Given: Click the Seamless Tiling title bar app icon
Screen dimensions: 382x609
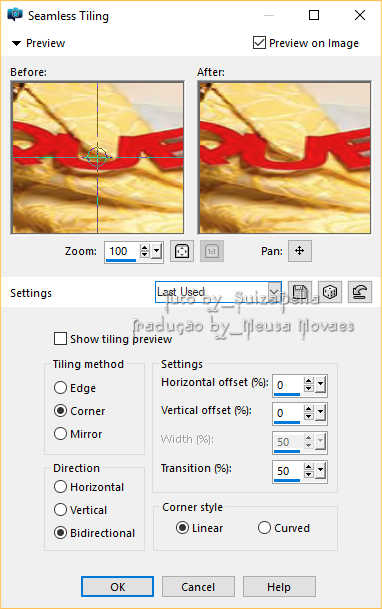Looking at the screenshot, I should click(x=15, y=15).
